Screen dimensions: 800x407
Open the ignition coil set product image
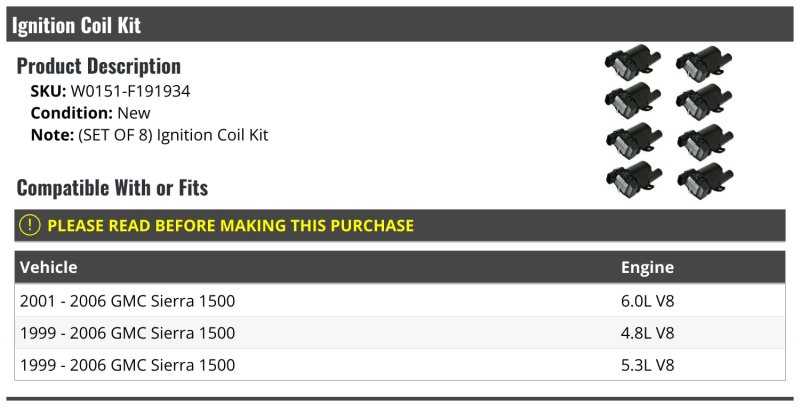(x=669, y=122)
